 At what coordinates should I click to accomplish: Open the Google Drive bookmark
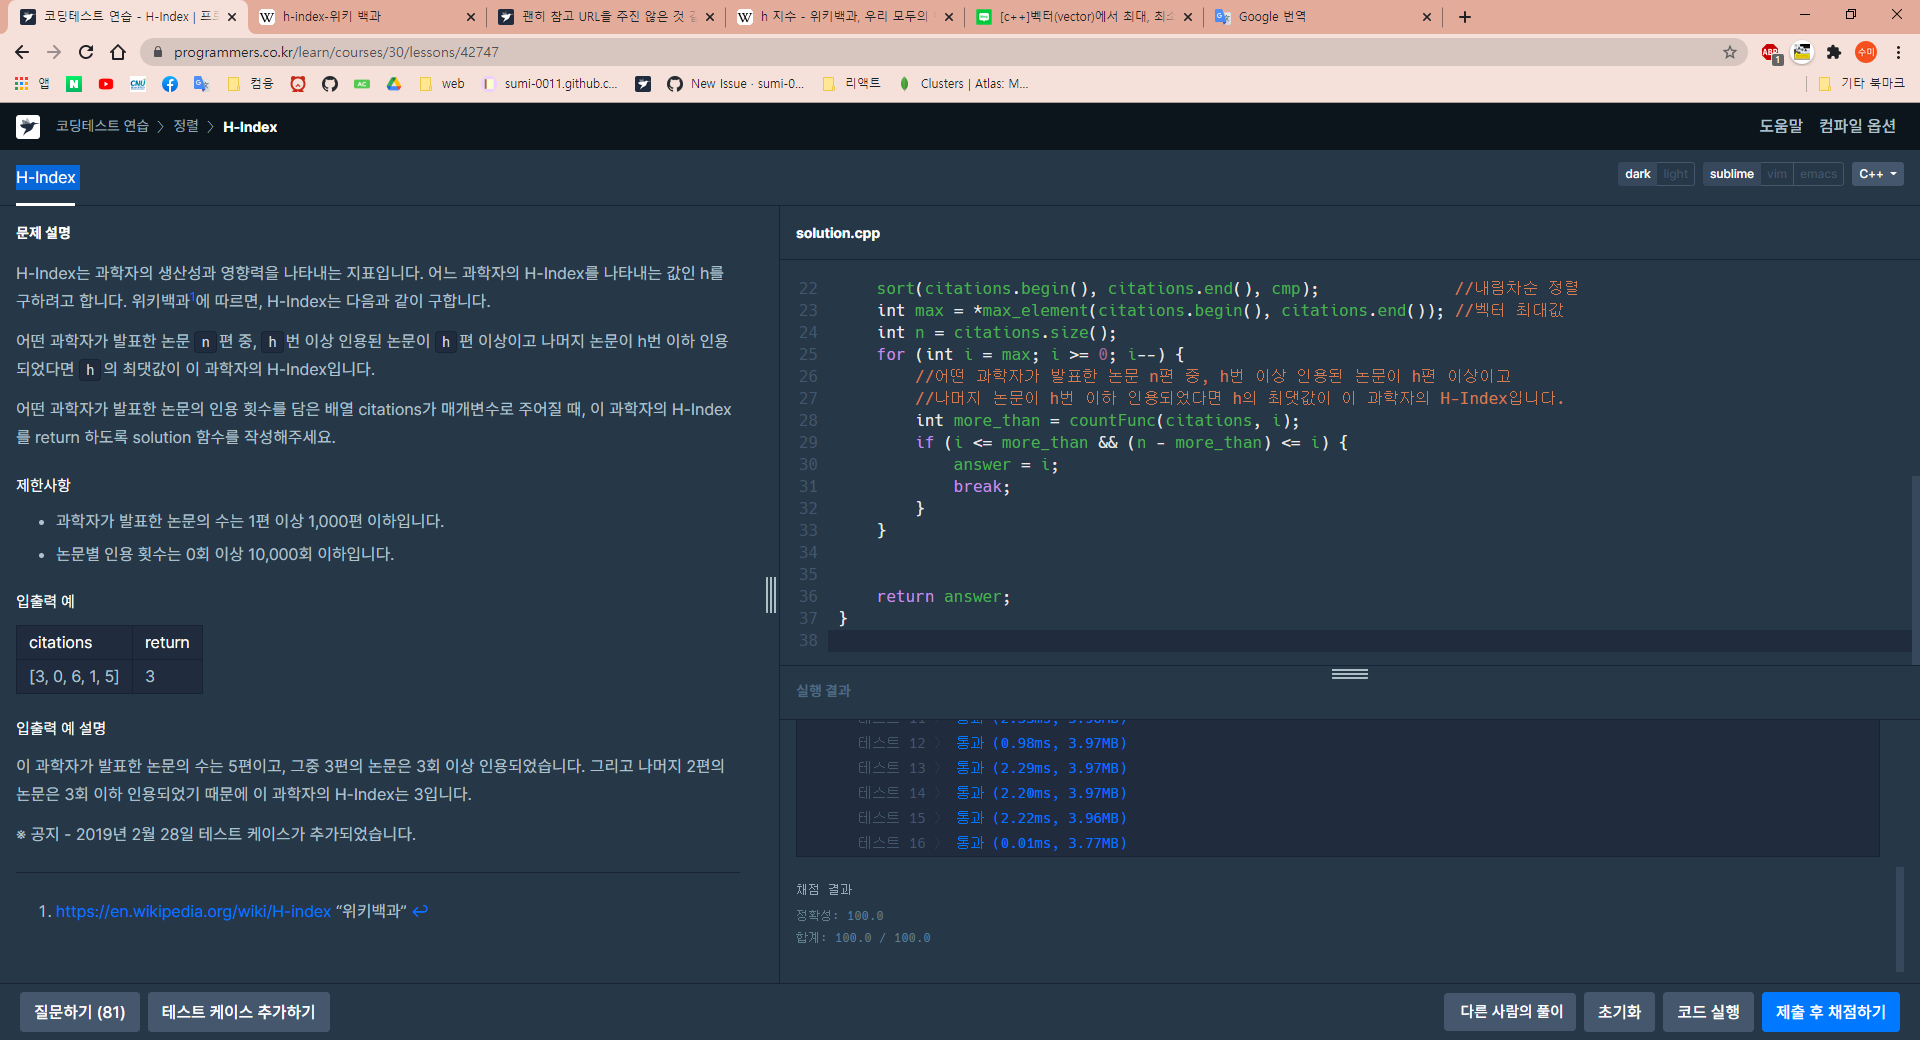(394, 84)
